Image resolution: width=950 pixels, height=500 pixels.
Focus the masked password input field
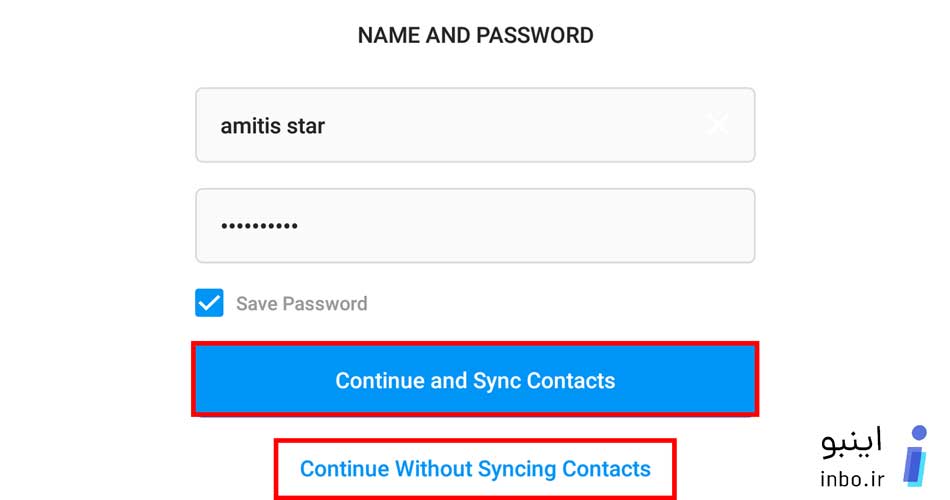point(475,225)
